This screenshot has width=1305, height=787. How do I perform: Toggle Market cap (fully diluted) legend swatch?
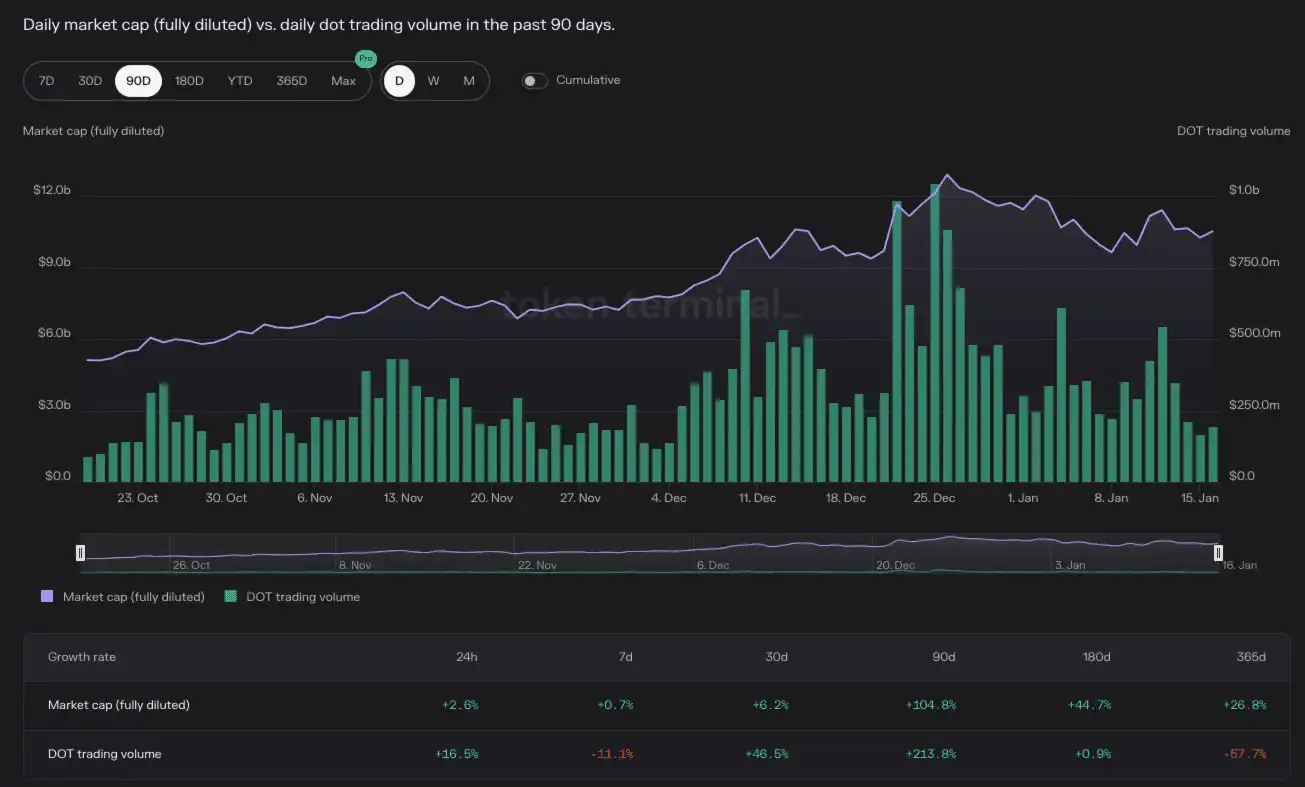(47, 597)
